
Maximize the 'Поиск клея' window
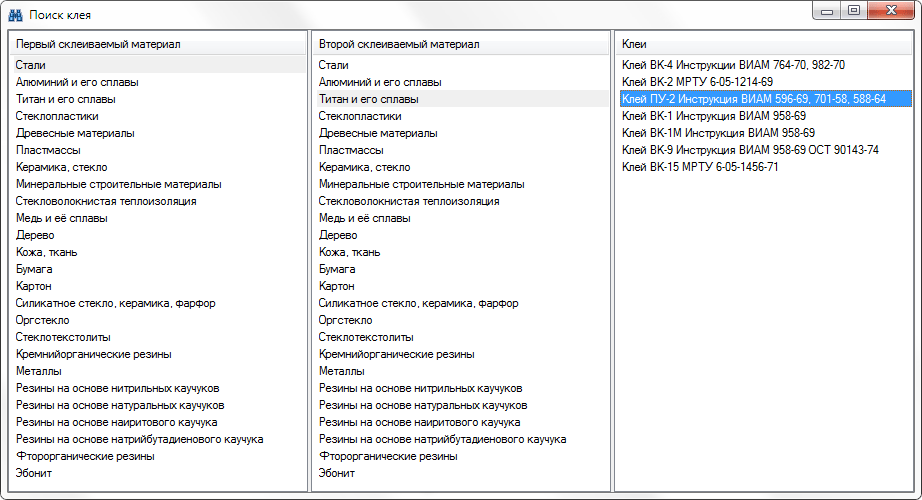pos(853,11)
